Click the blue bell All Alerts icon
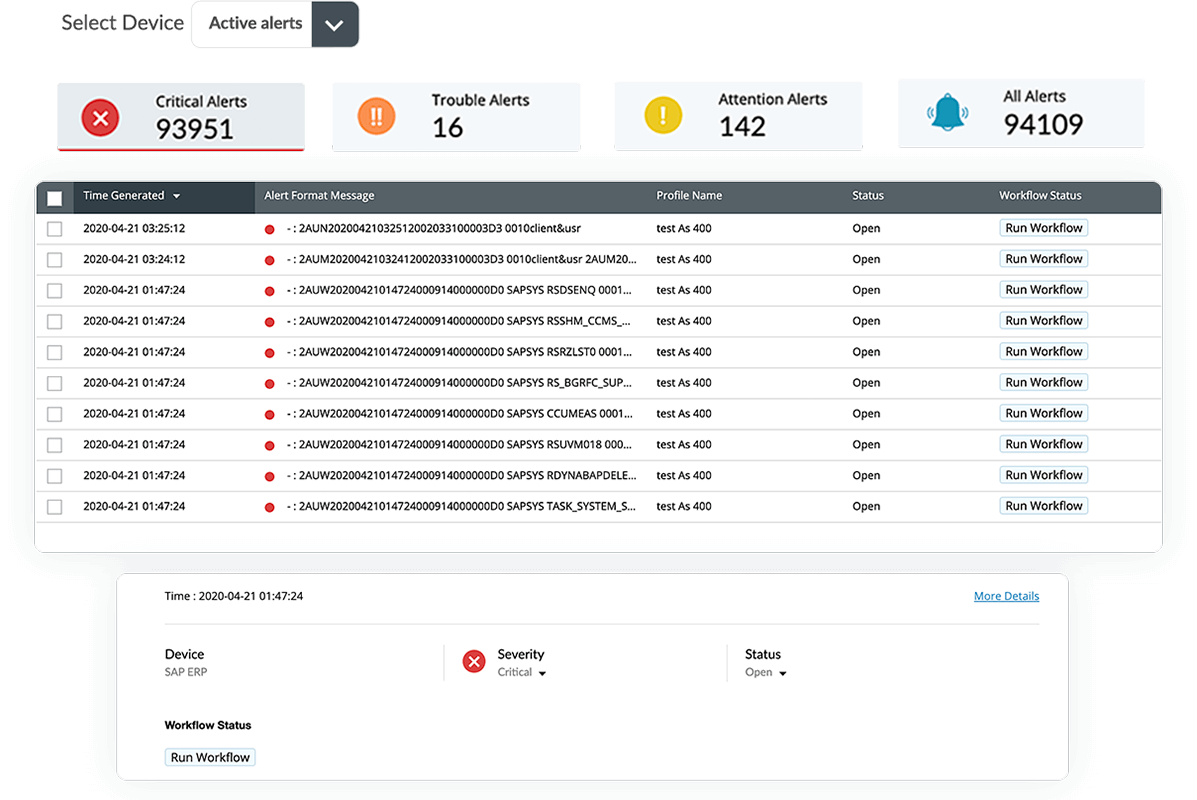 [947, 113]
